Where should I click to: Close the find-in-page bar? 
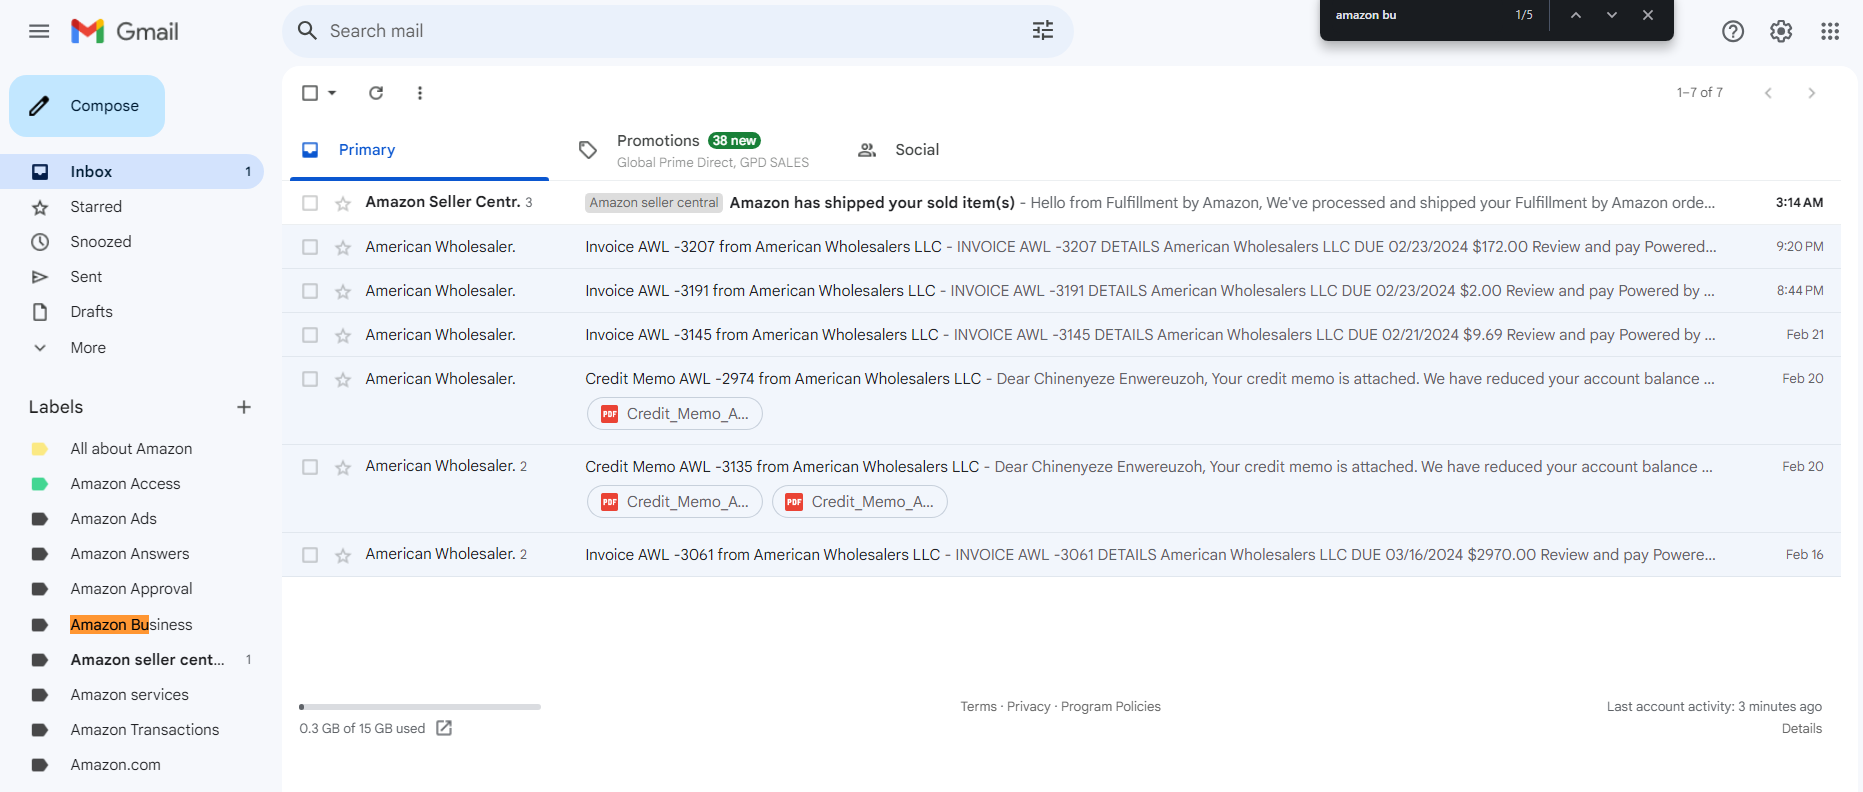[x=1648, y=15]
